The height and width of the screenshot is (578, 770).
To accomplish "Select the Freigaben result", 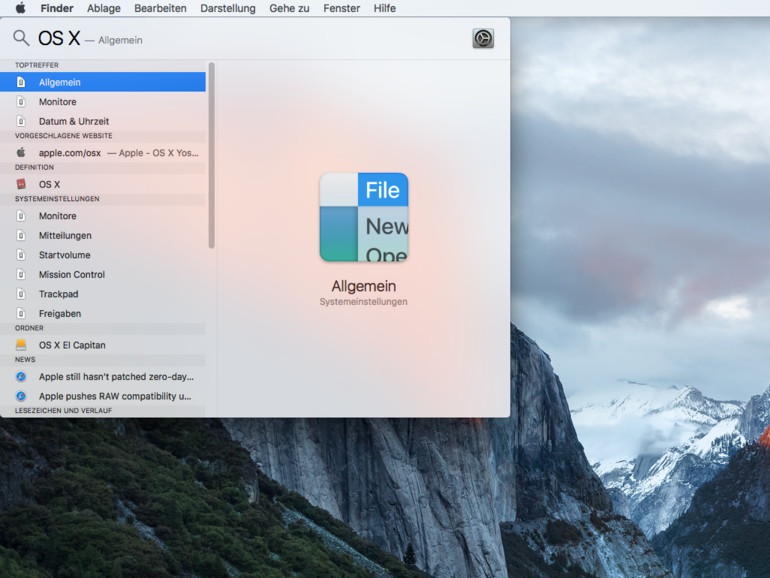I will click(103, 313).
